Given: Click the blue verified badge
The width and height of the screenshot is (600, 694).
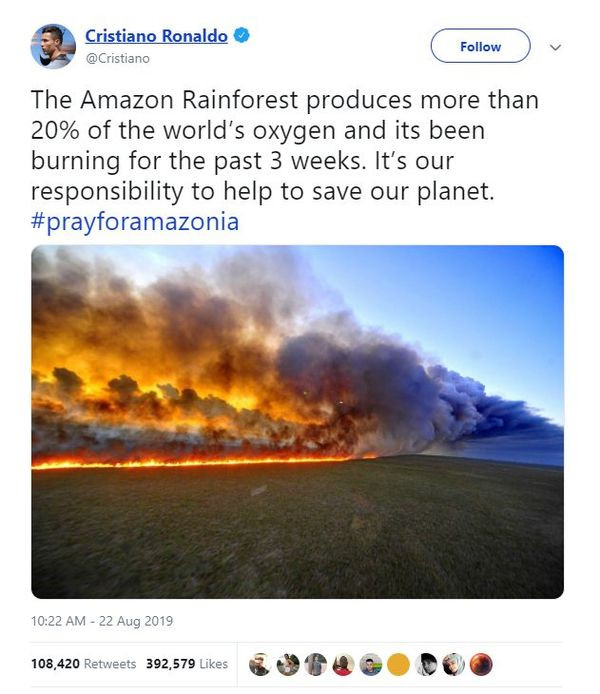Looking at the screenshot, I should (x=242, y=36).
